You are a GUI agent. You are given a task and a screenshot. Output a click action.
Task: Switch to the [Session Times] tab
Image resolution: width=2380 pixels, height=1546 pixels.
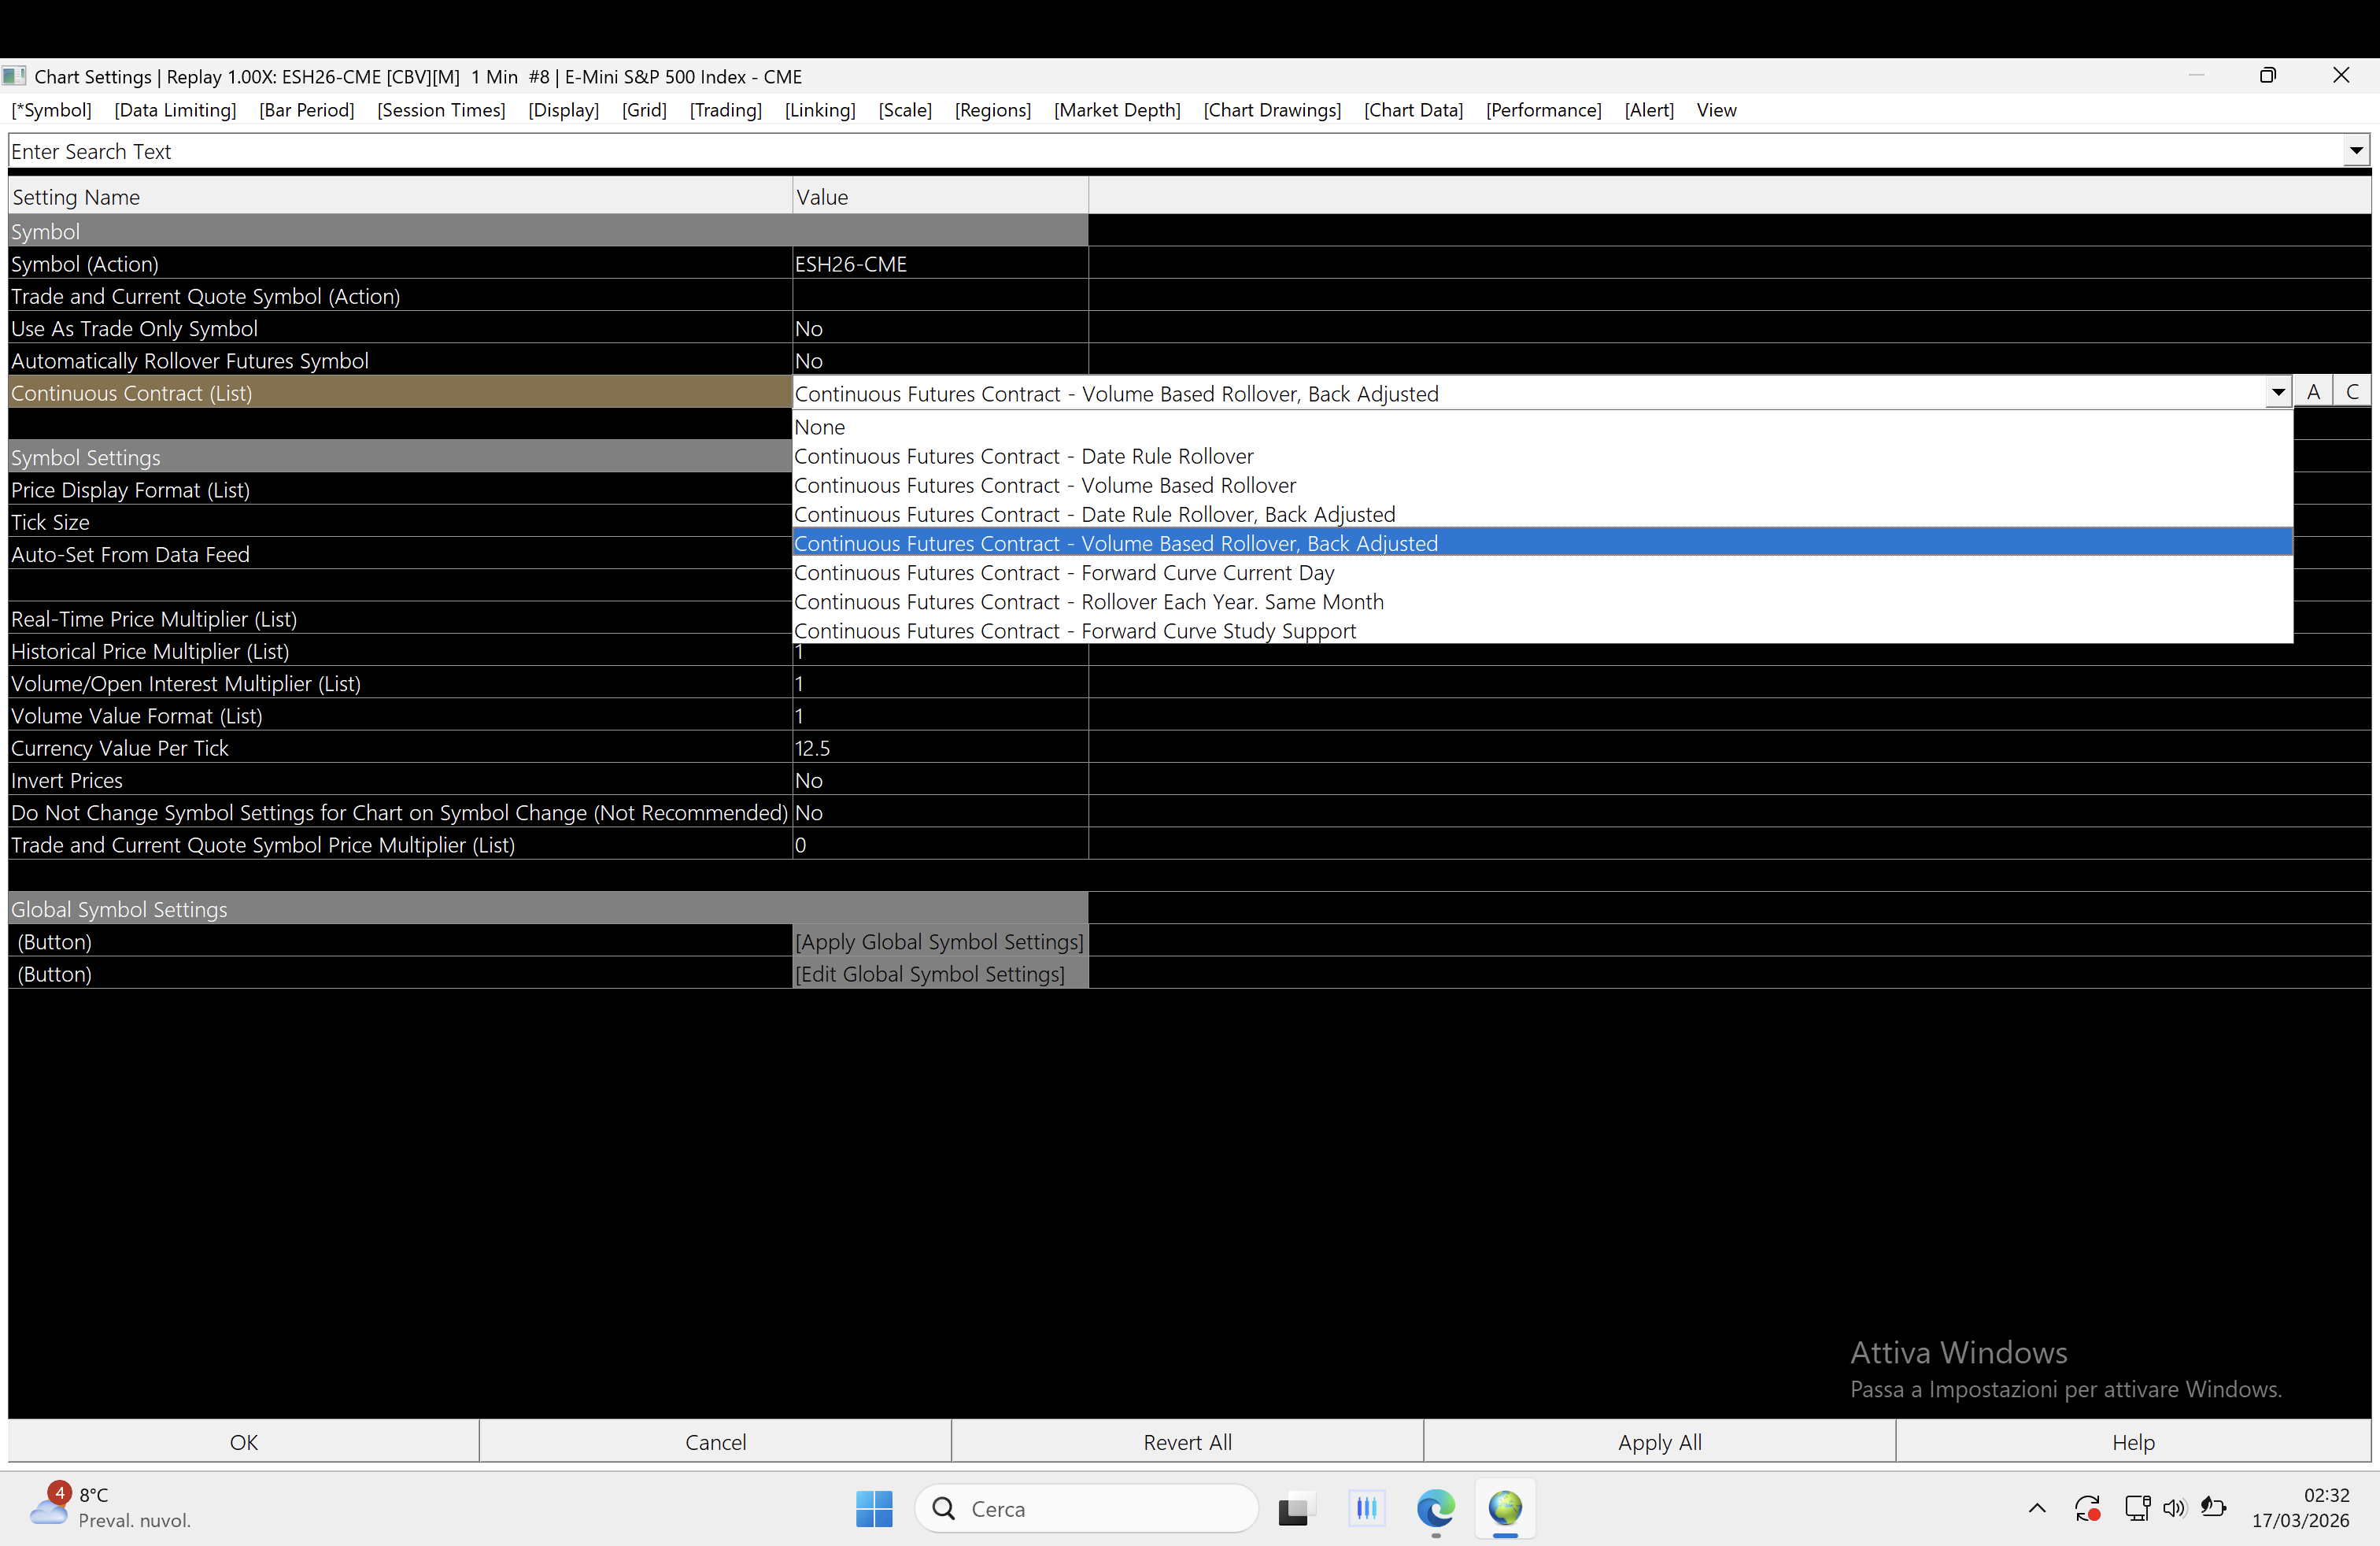[x=441, y=110]
